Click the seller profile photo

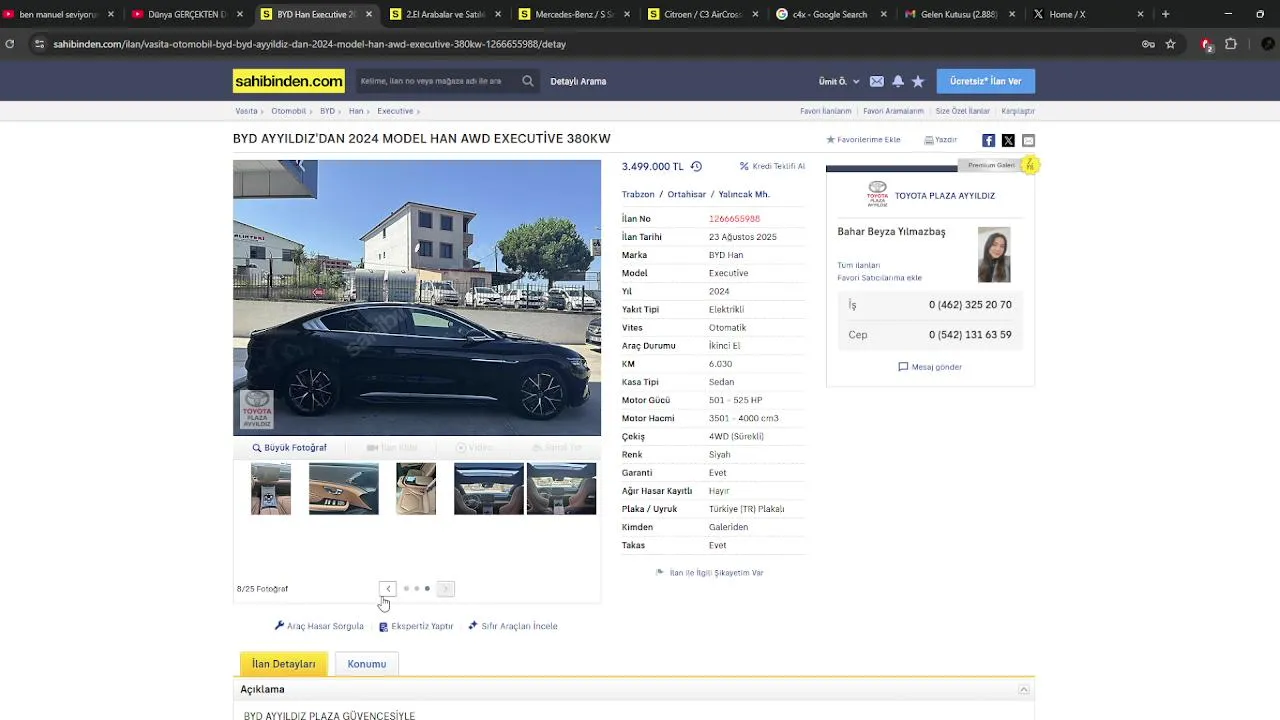point(994,255)
